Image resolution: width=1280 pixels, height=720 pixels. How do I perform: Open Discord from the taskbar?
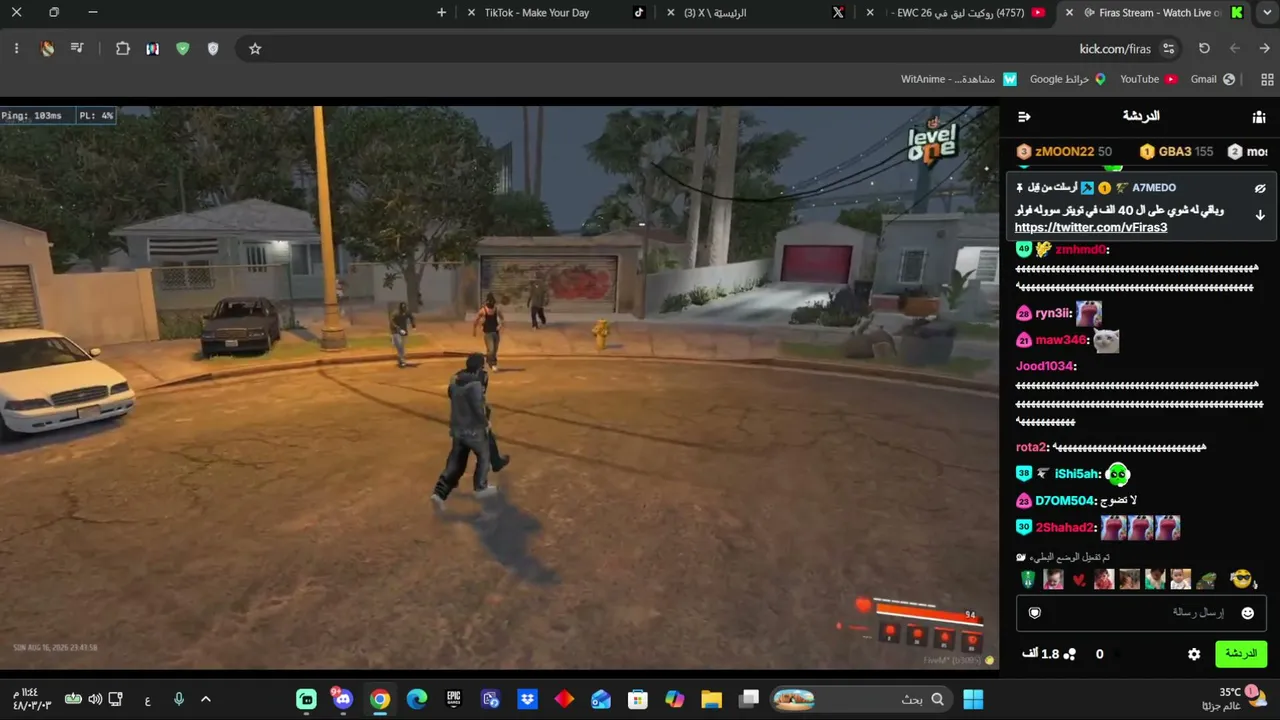(x=343, y=699)
